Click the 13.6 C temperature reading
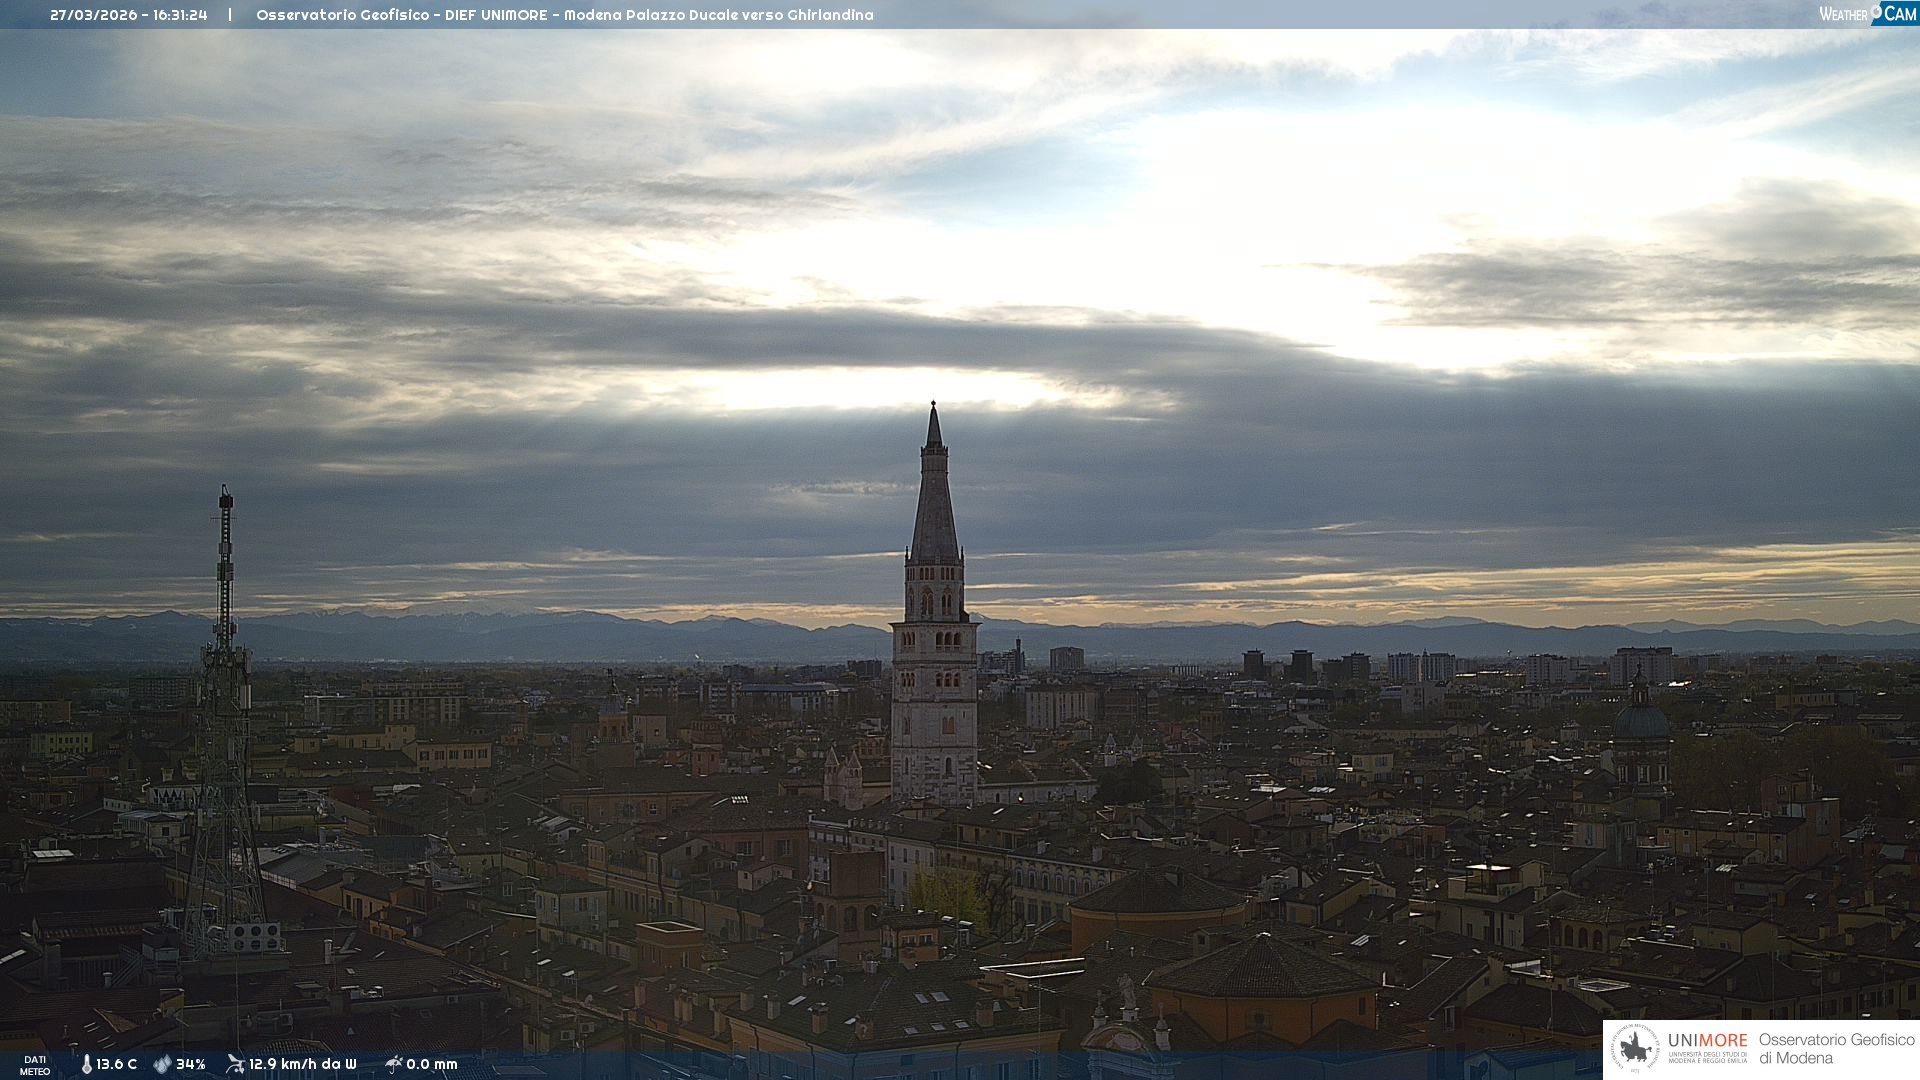Viewport: 1920px width, 1080px height. click(x=117, y=1064)
